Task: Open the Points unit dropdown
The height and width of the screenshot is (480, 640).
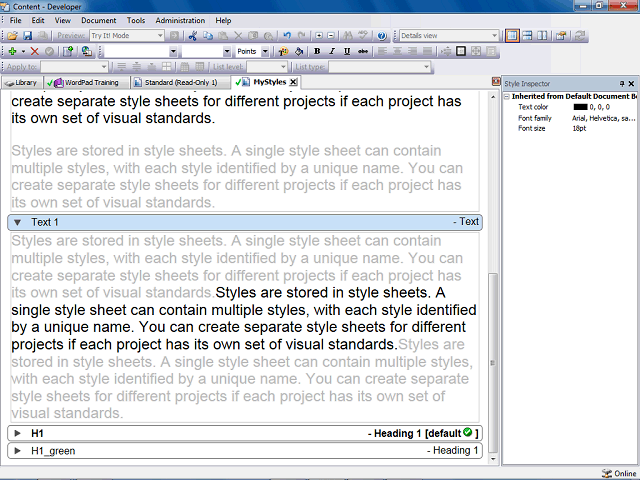Action: point(265,51)
